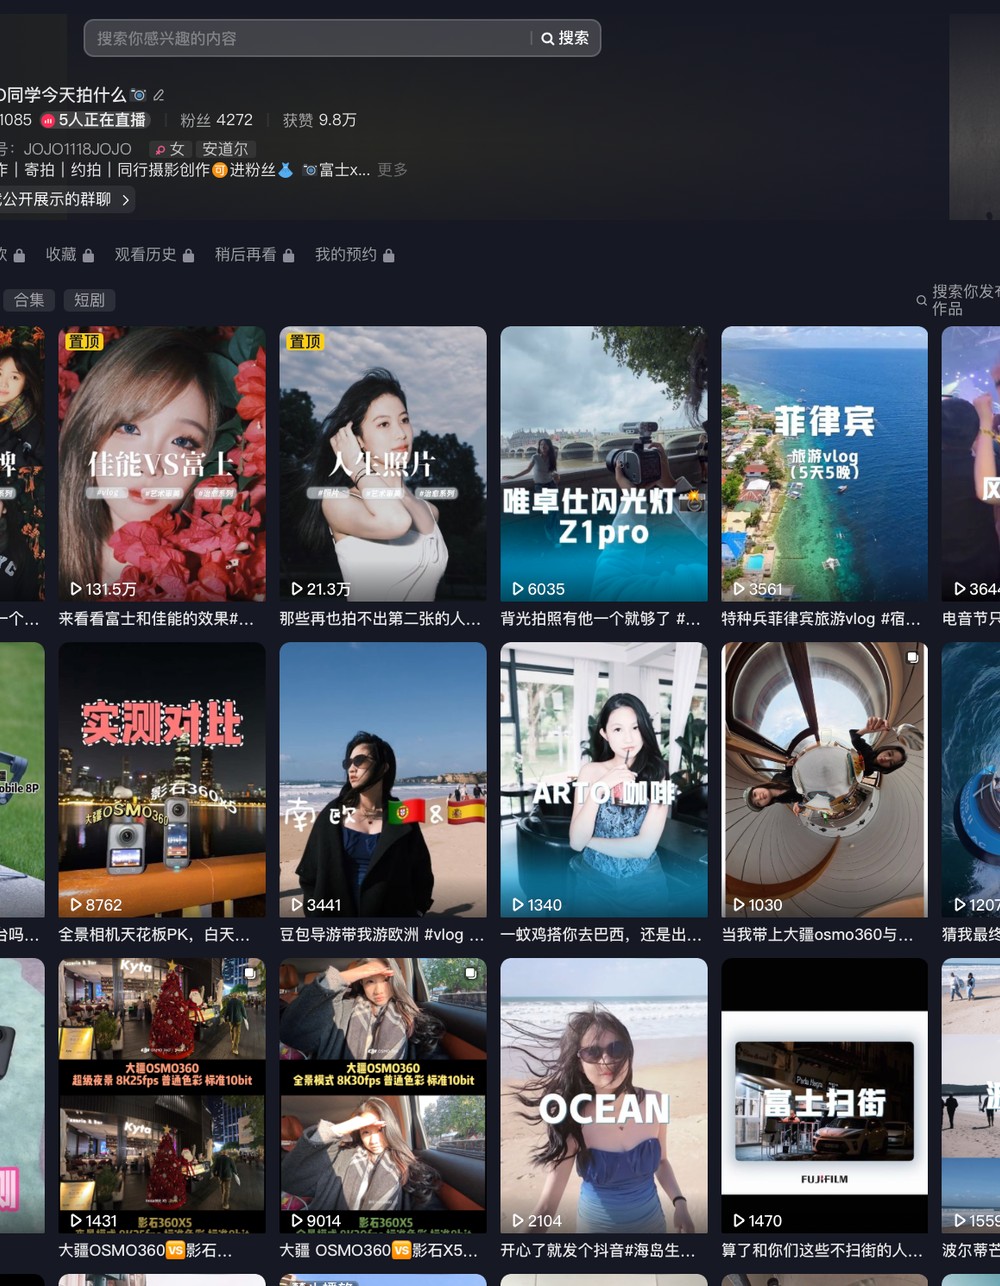Click the 安道尔 location tag
This screenshot has height=1286, width=1000.
[225, 149]
